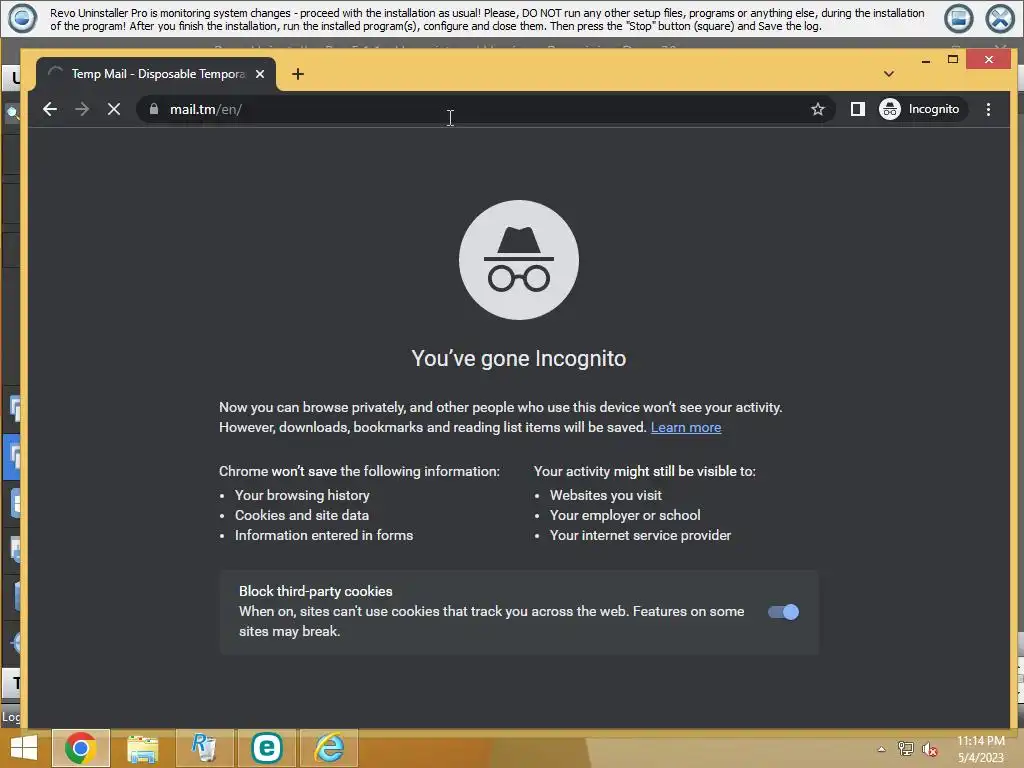Maximize the Chrome incognito window
Image resolution: width=1024 pixels, height=768 pixels.
(x=953, y=59)
